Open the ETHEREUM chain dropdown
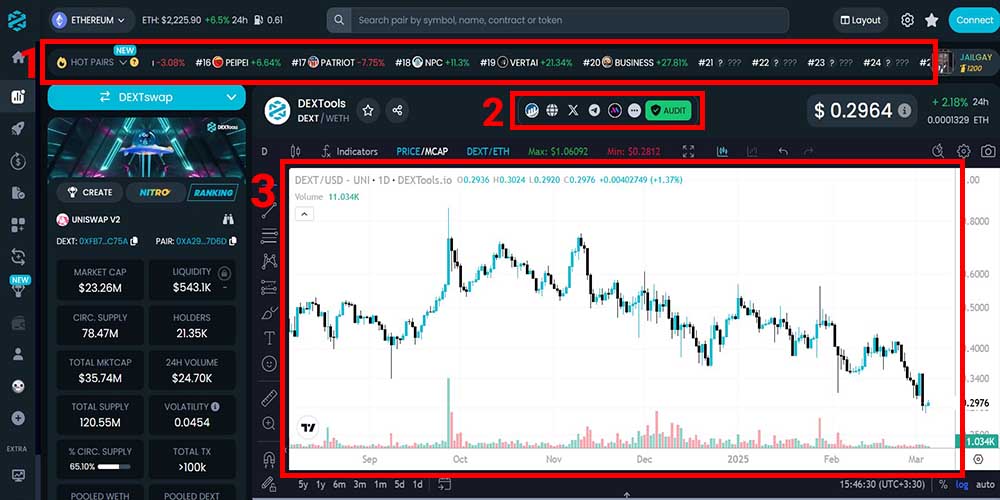 pos(91,20)
